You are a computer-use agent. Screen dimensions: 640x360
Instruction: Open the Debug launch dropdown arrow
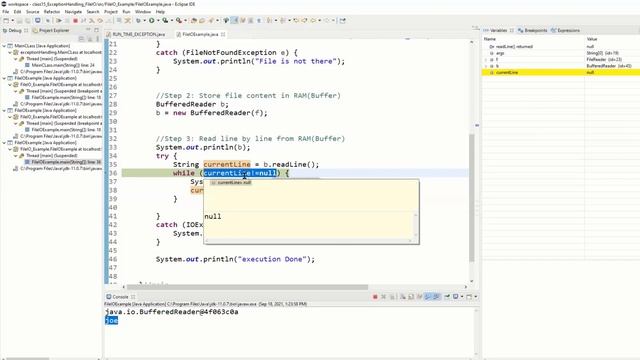pyautogui.click(x=144, y=20)
